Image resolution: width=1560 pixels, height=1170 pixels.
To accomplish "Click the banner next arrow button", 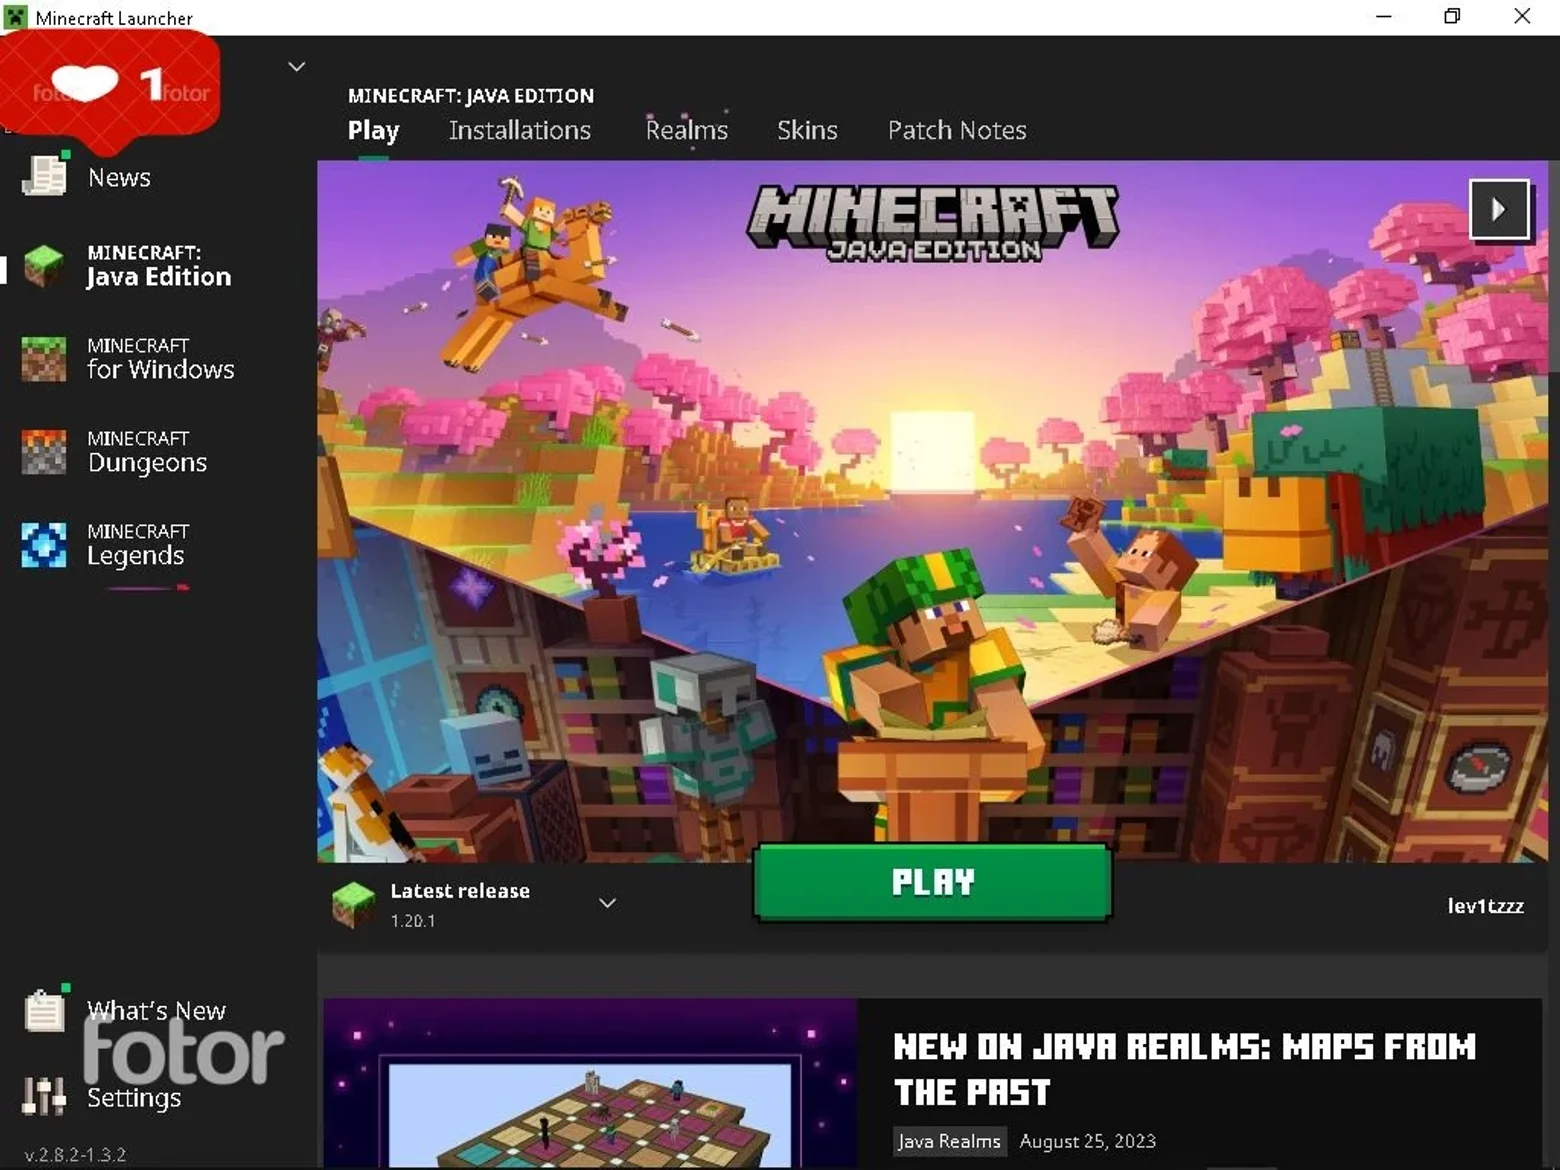I will pos(1499,209).
